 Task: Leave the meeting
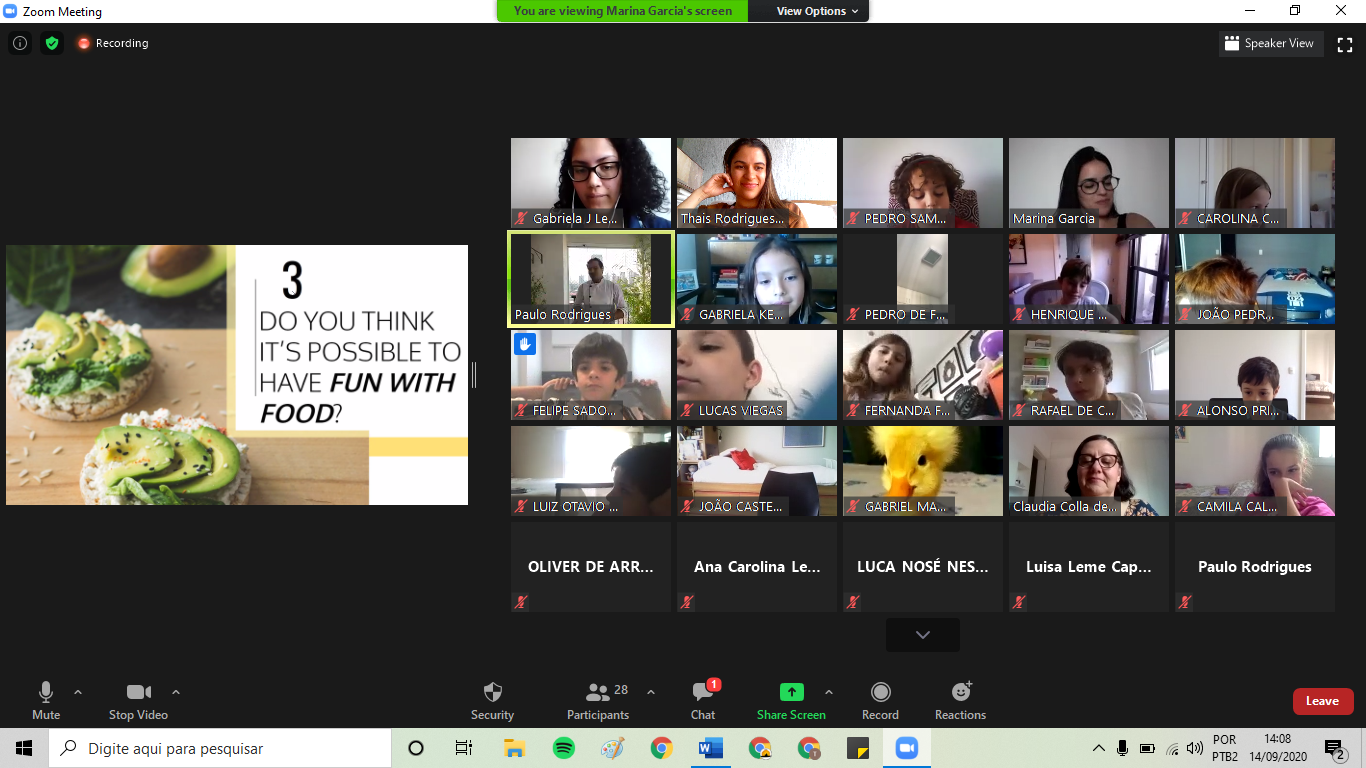tap(1322, 701)
